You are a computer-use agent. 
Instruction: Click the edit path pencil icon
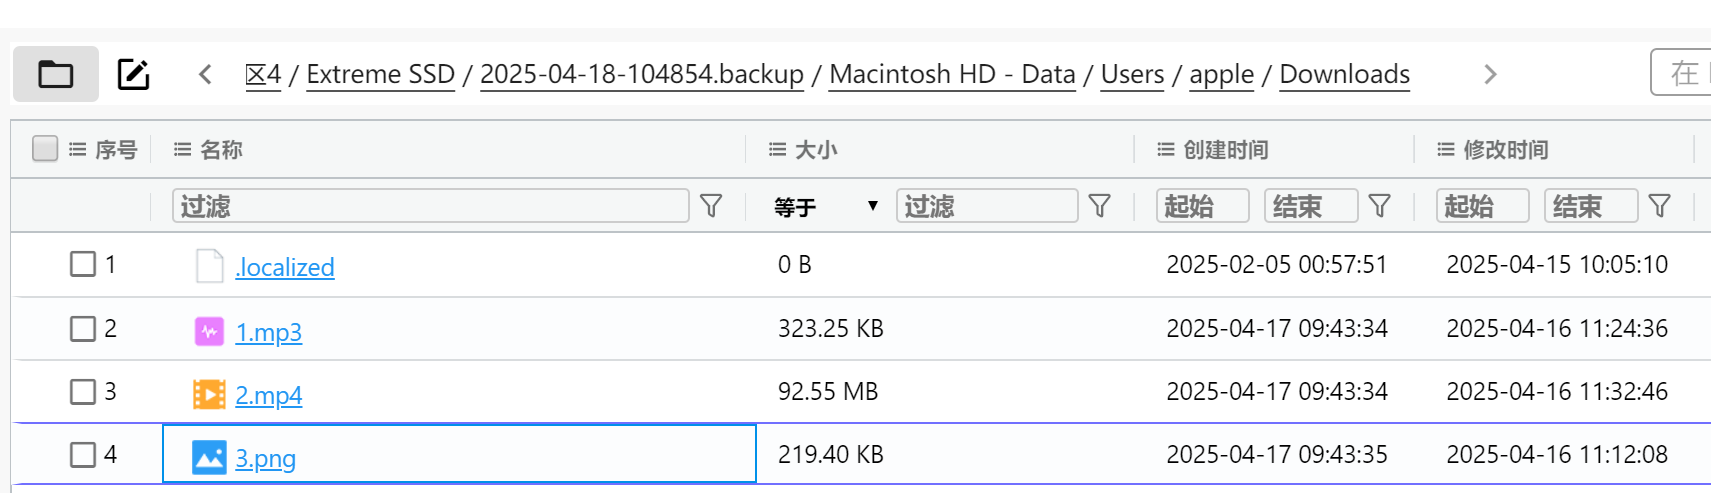pyautogui.click(x=133, y=74)
